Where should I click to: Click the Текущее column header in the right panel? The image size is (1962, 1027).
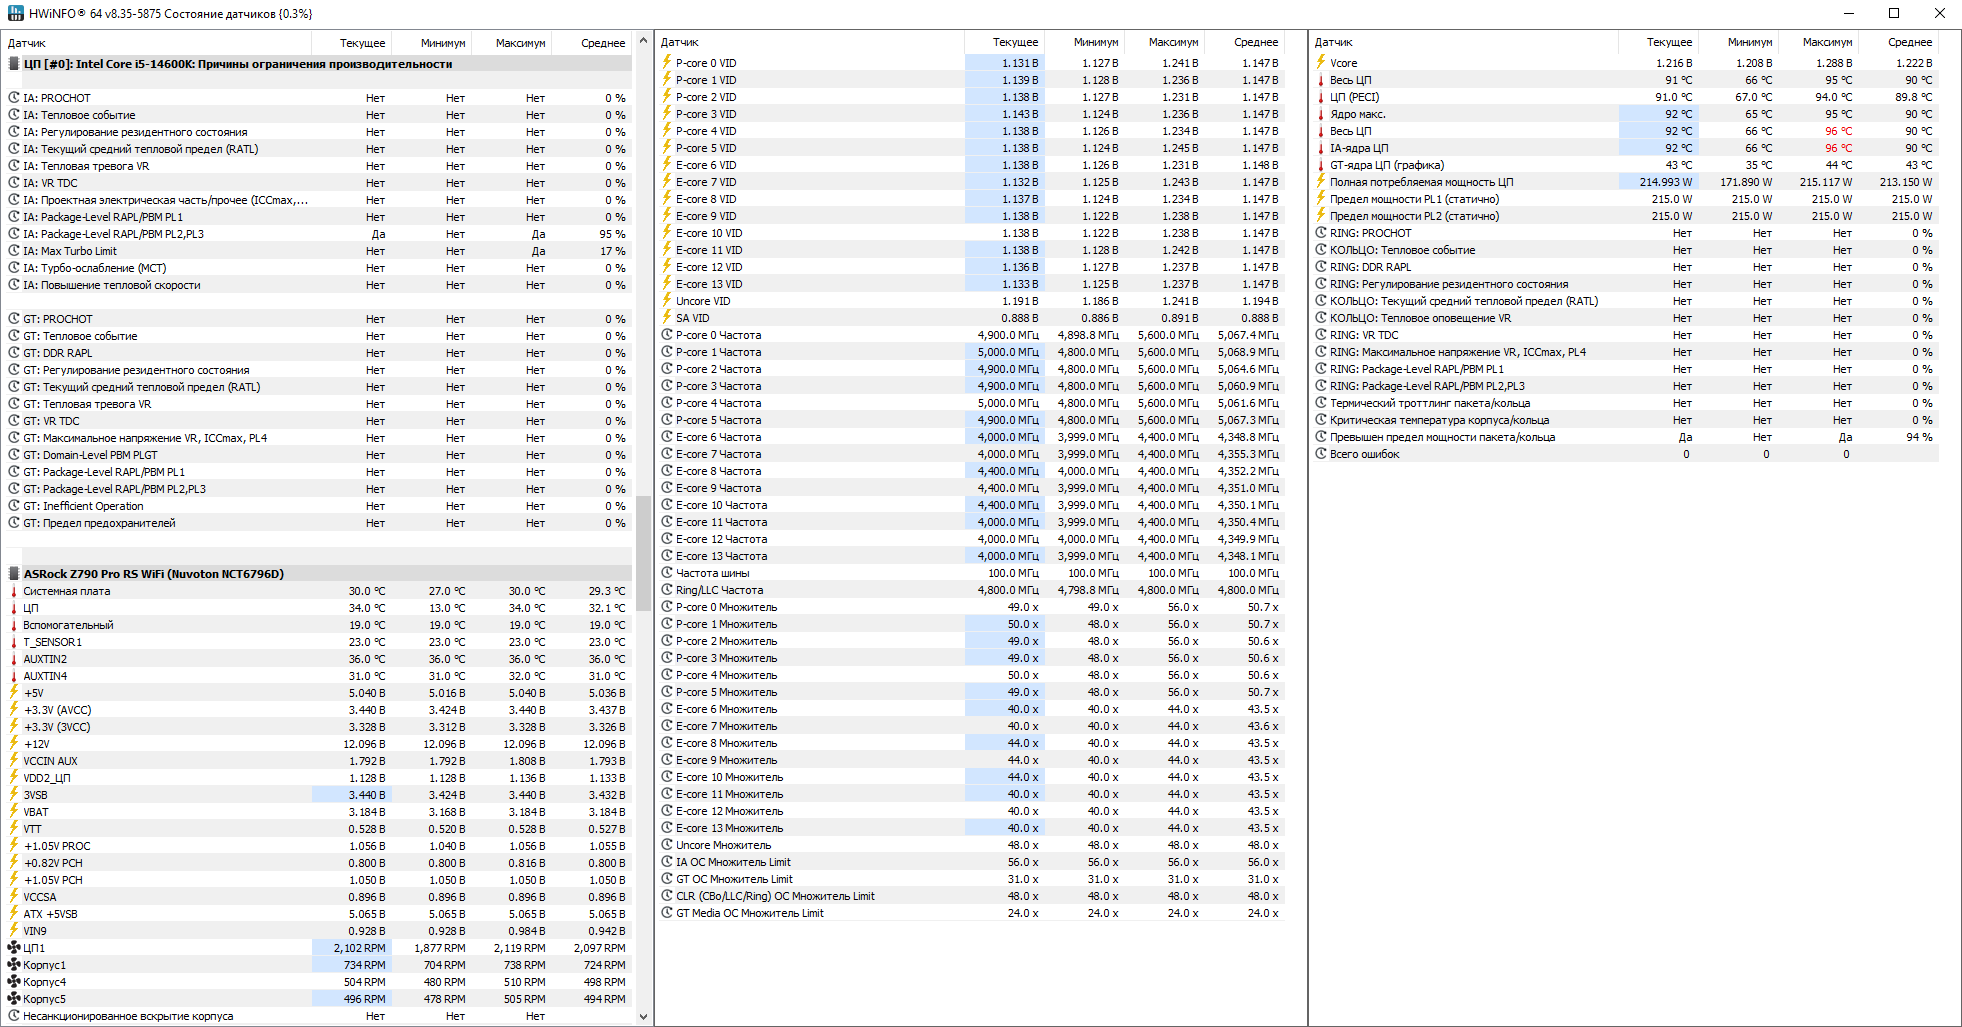1670,42
